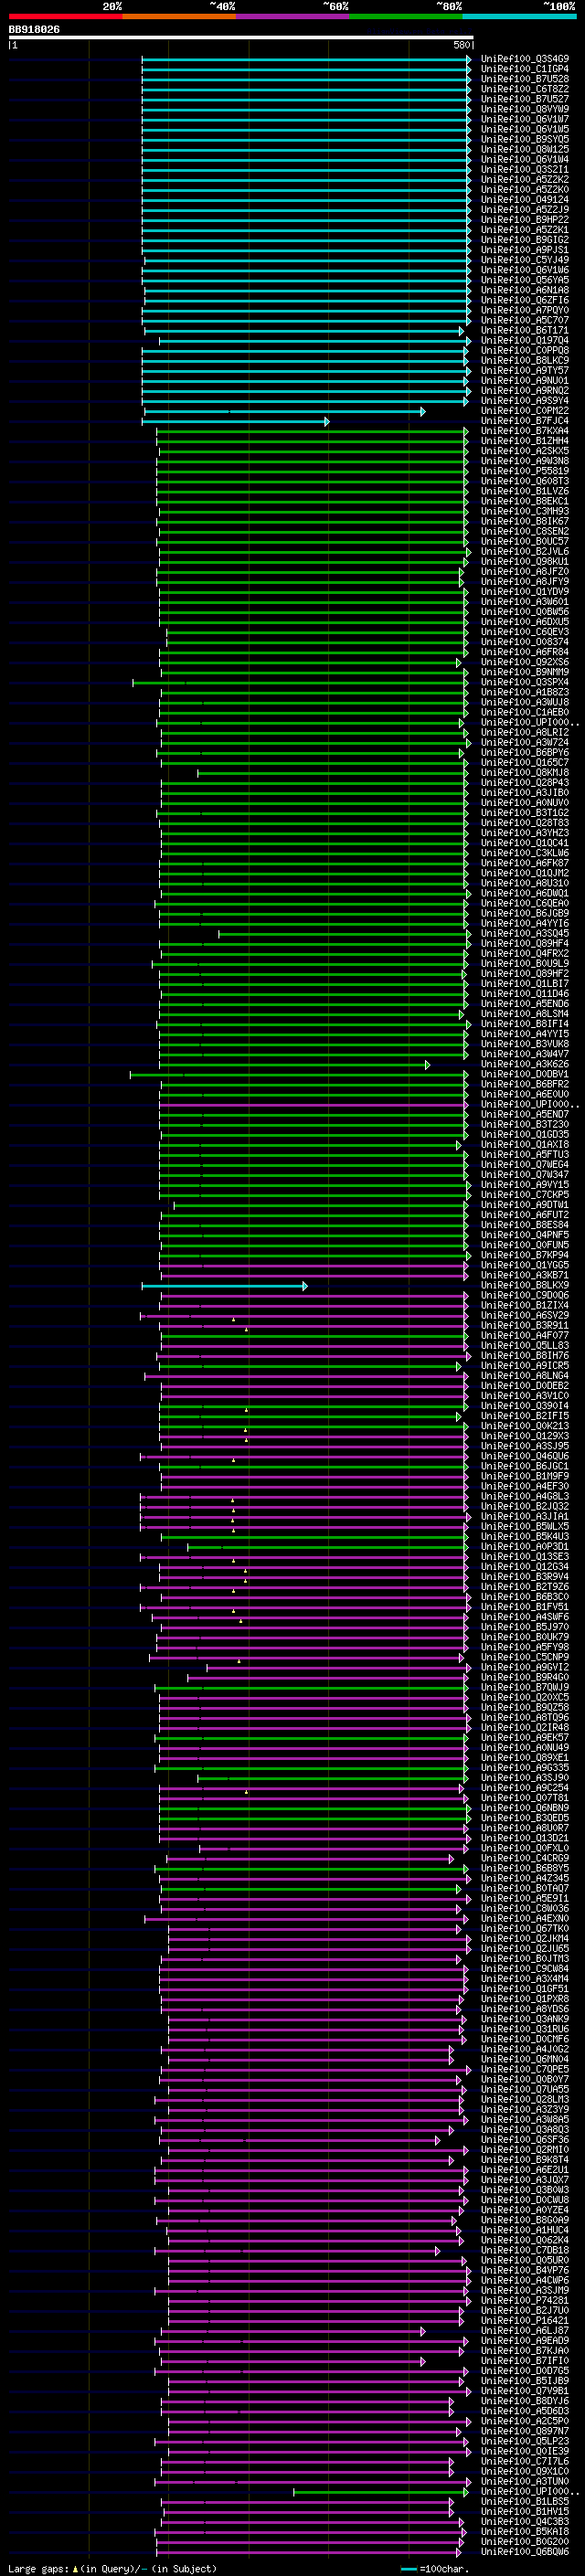This screenshot has height=2576, width=585.
Task: Select hit label UniRef100_B6T171
Action: [x=525, y=330]
